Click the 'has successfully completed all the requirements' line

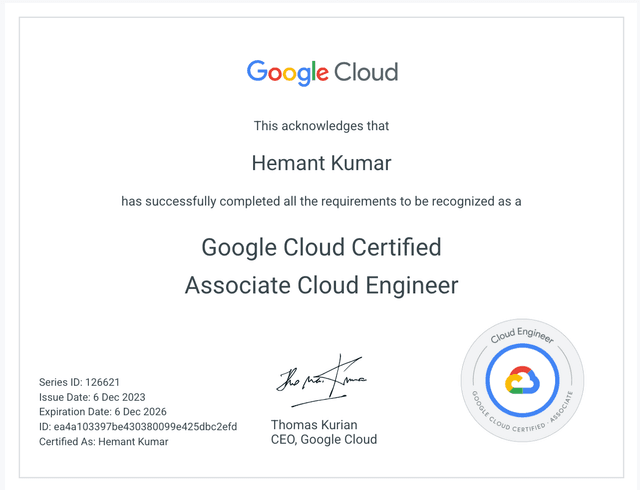click(321, 201)
